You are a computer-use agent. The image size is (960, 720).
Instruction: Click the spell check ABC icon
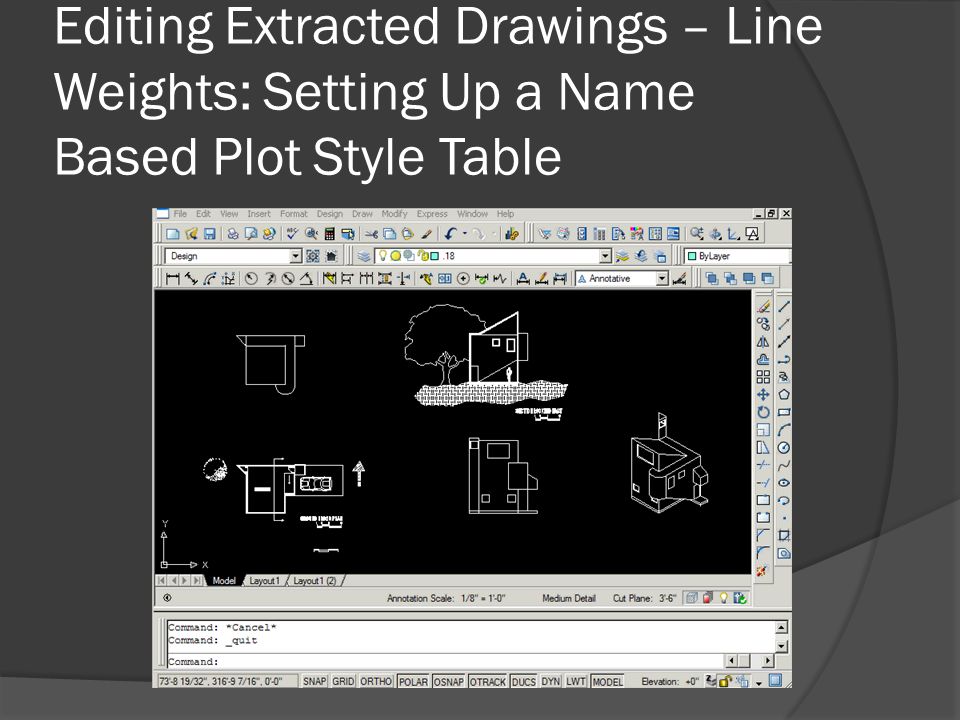(292, 234)
